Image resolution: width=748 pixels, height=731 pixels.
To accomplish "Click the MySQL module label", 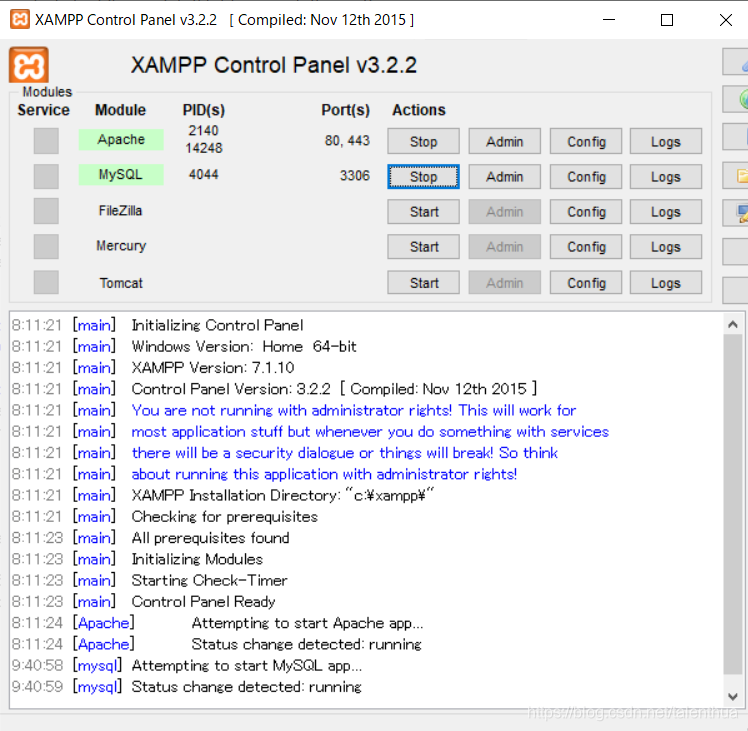I will [x=121, y=174].
